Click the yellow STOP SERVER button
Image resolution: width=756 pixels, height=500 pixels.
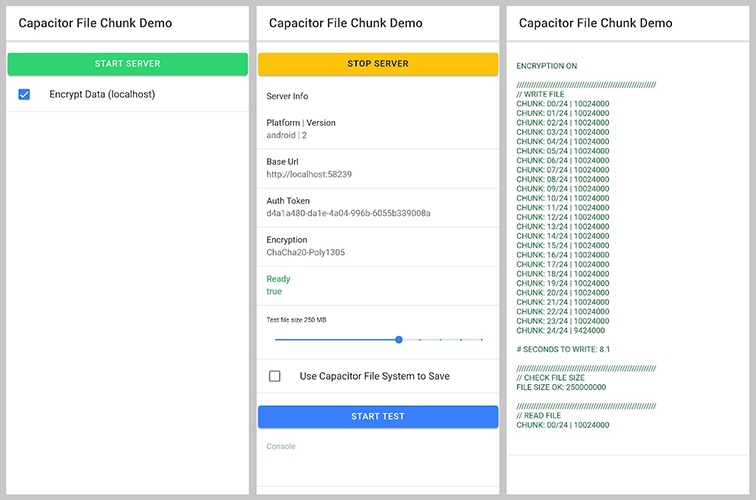[x=378, y=64]
